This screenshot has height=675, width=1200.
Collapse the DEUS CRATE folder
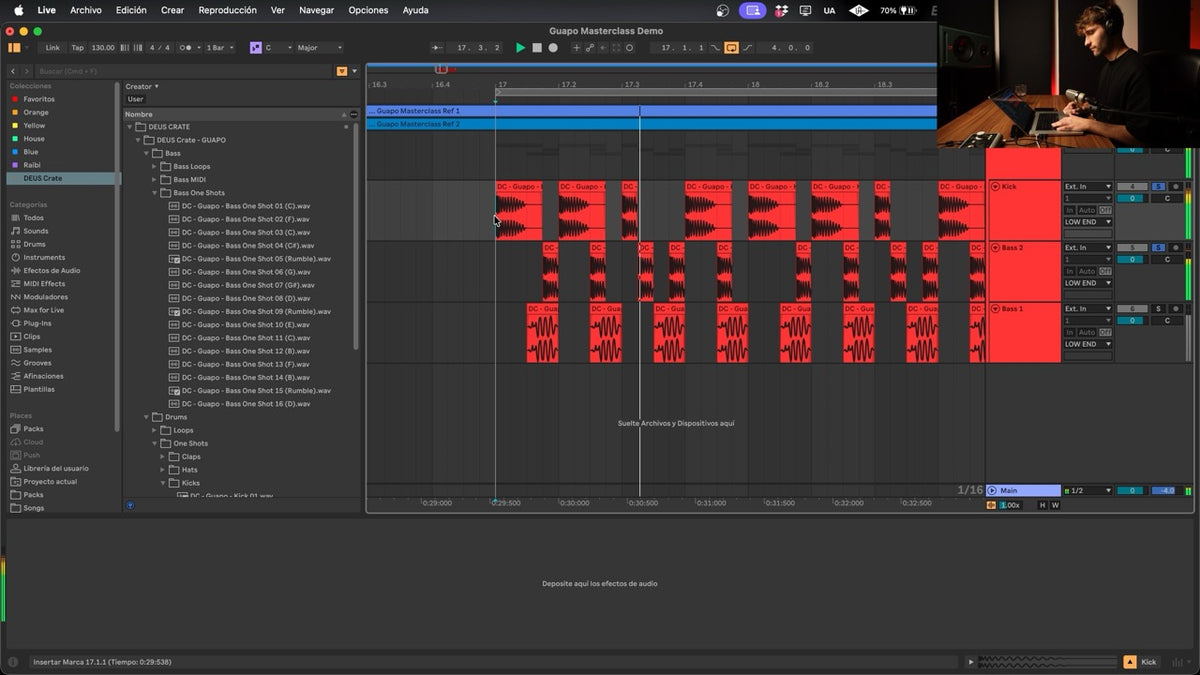tap(130, 127)
